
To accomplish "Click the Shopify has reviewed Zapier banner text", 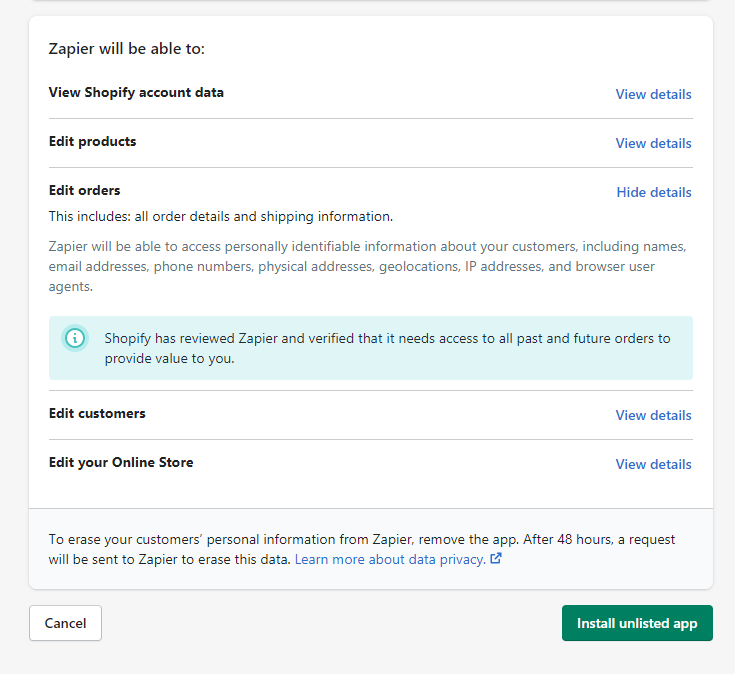I will pyautogui.click(x=387, y=348).
